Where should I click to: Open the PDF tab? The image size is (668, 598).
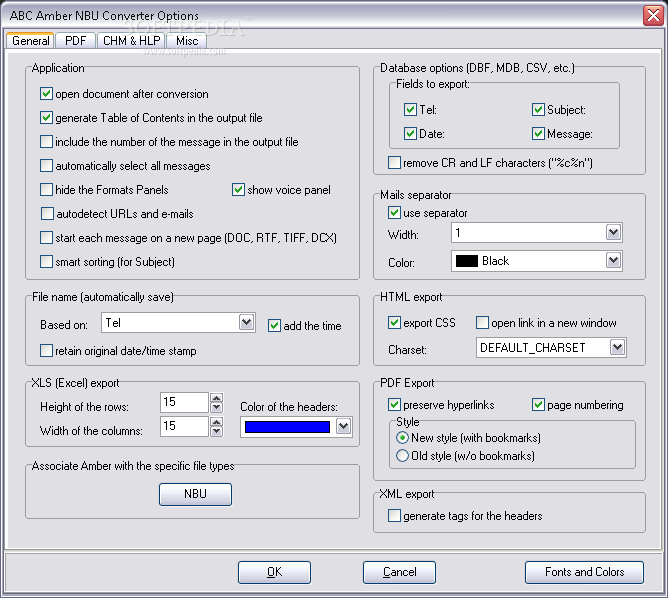(x=75, y=41)
